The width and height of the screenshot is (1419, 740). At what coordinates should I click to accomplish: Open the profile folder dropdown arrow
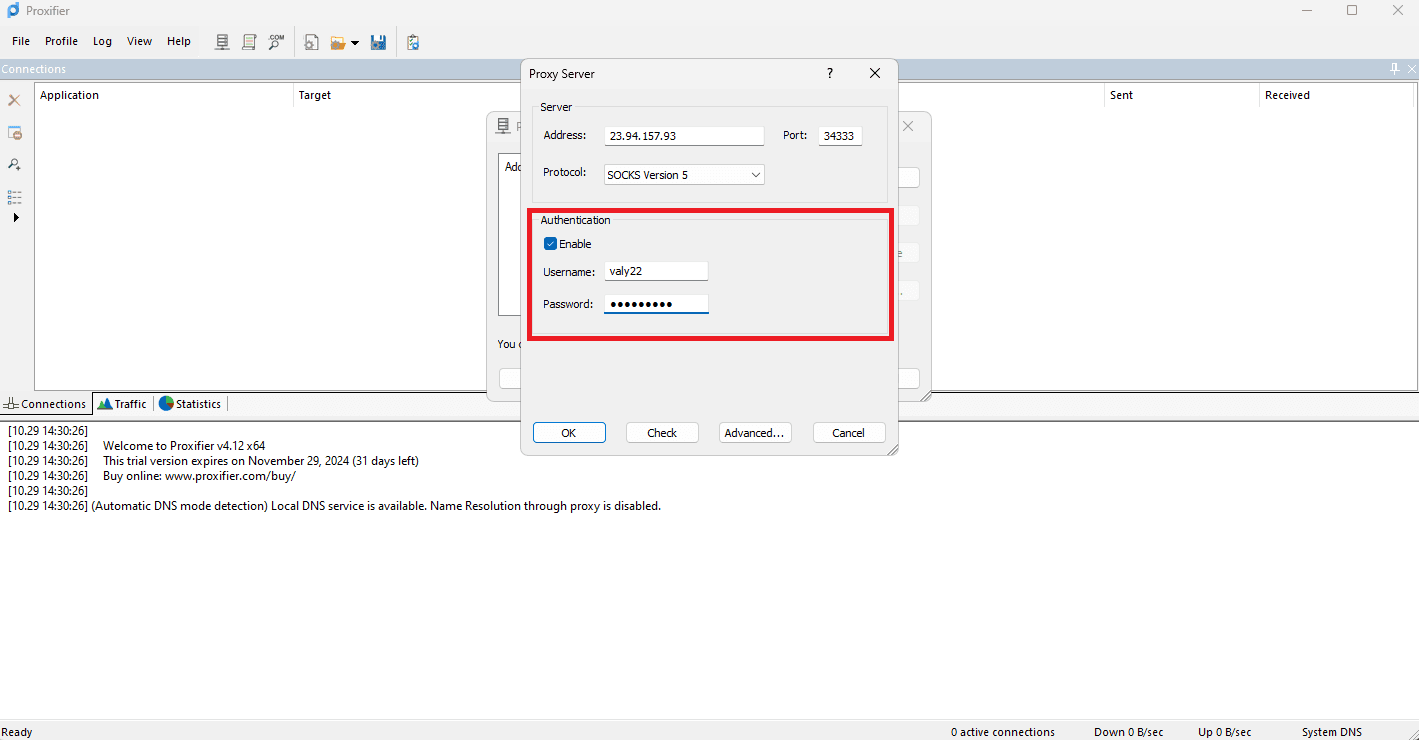click(356, 42)
